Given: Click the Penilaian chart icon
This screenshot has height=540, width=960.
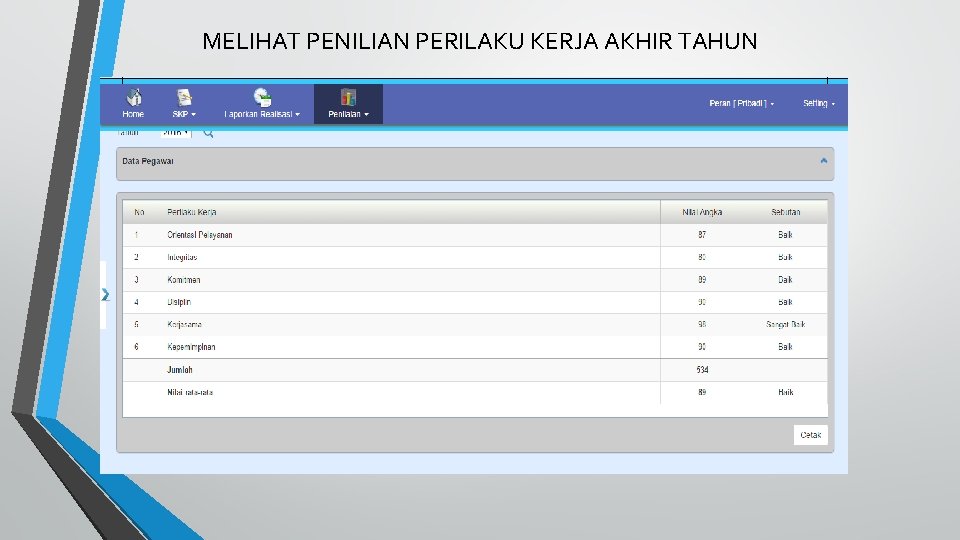Looking at the screenshot, I should point(348,97).
